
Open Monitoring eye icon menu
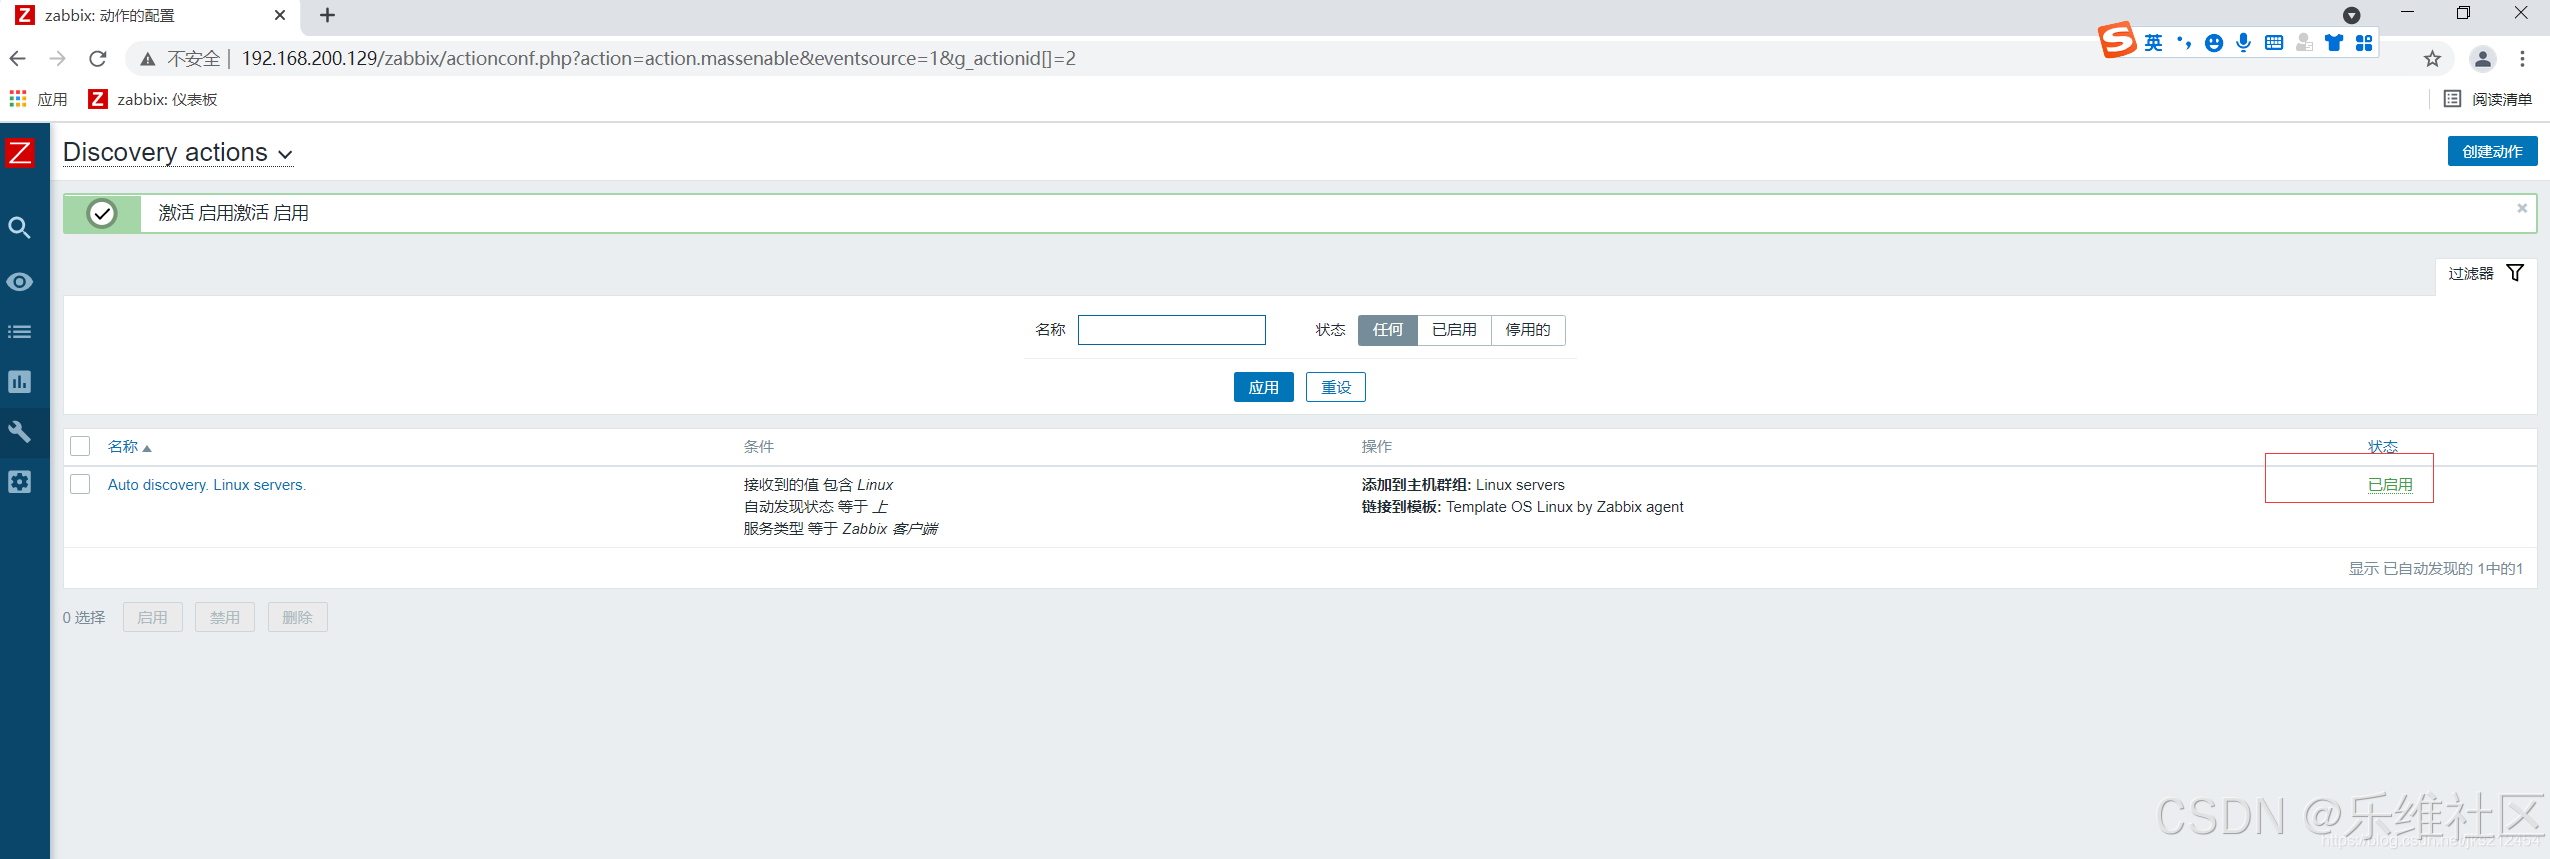(x=19, y=282)
